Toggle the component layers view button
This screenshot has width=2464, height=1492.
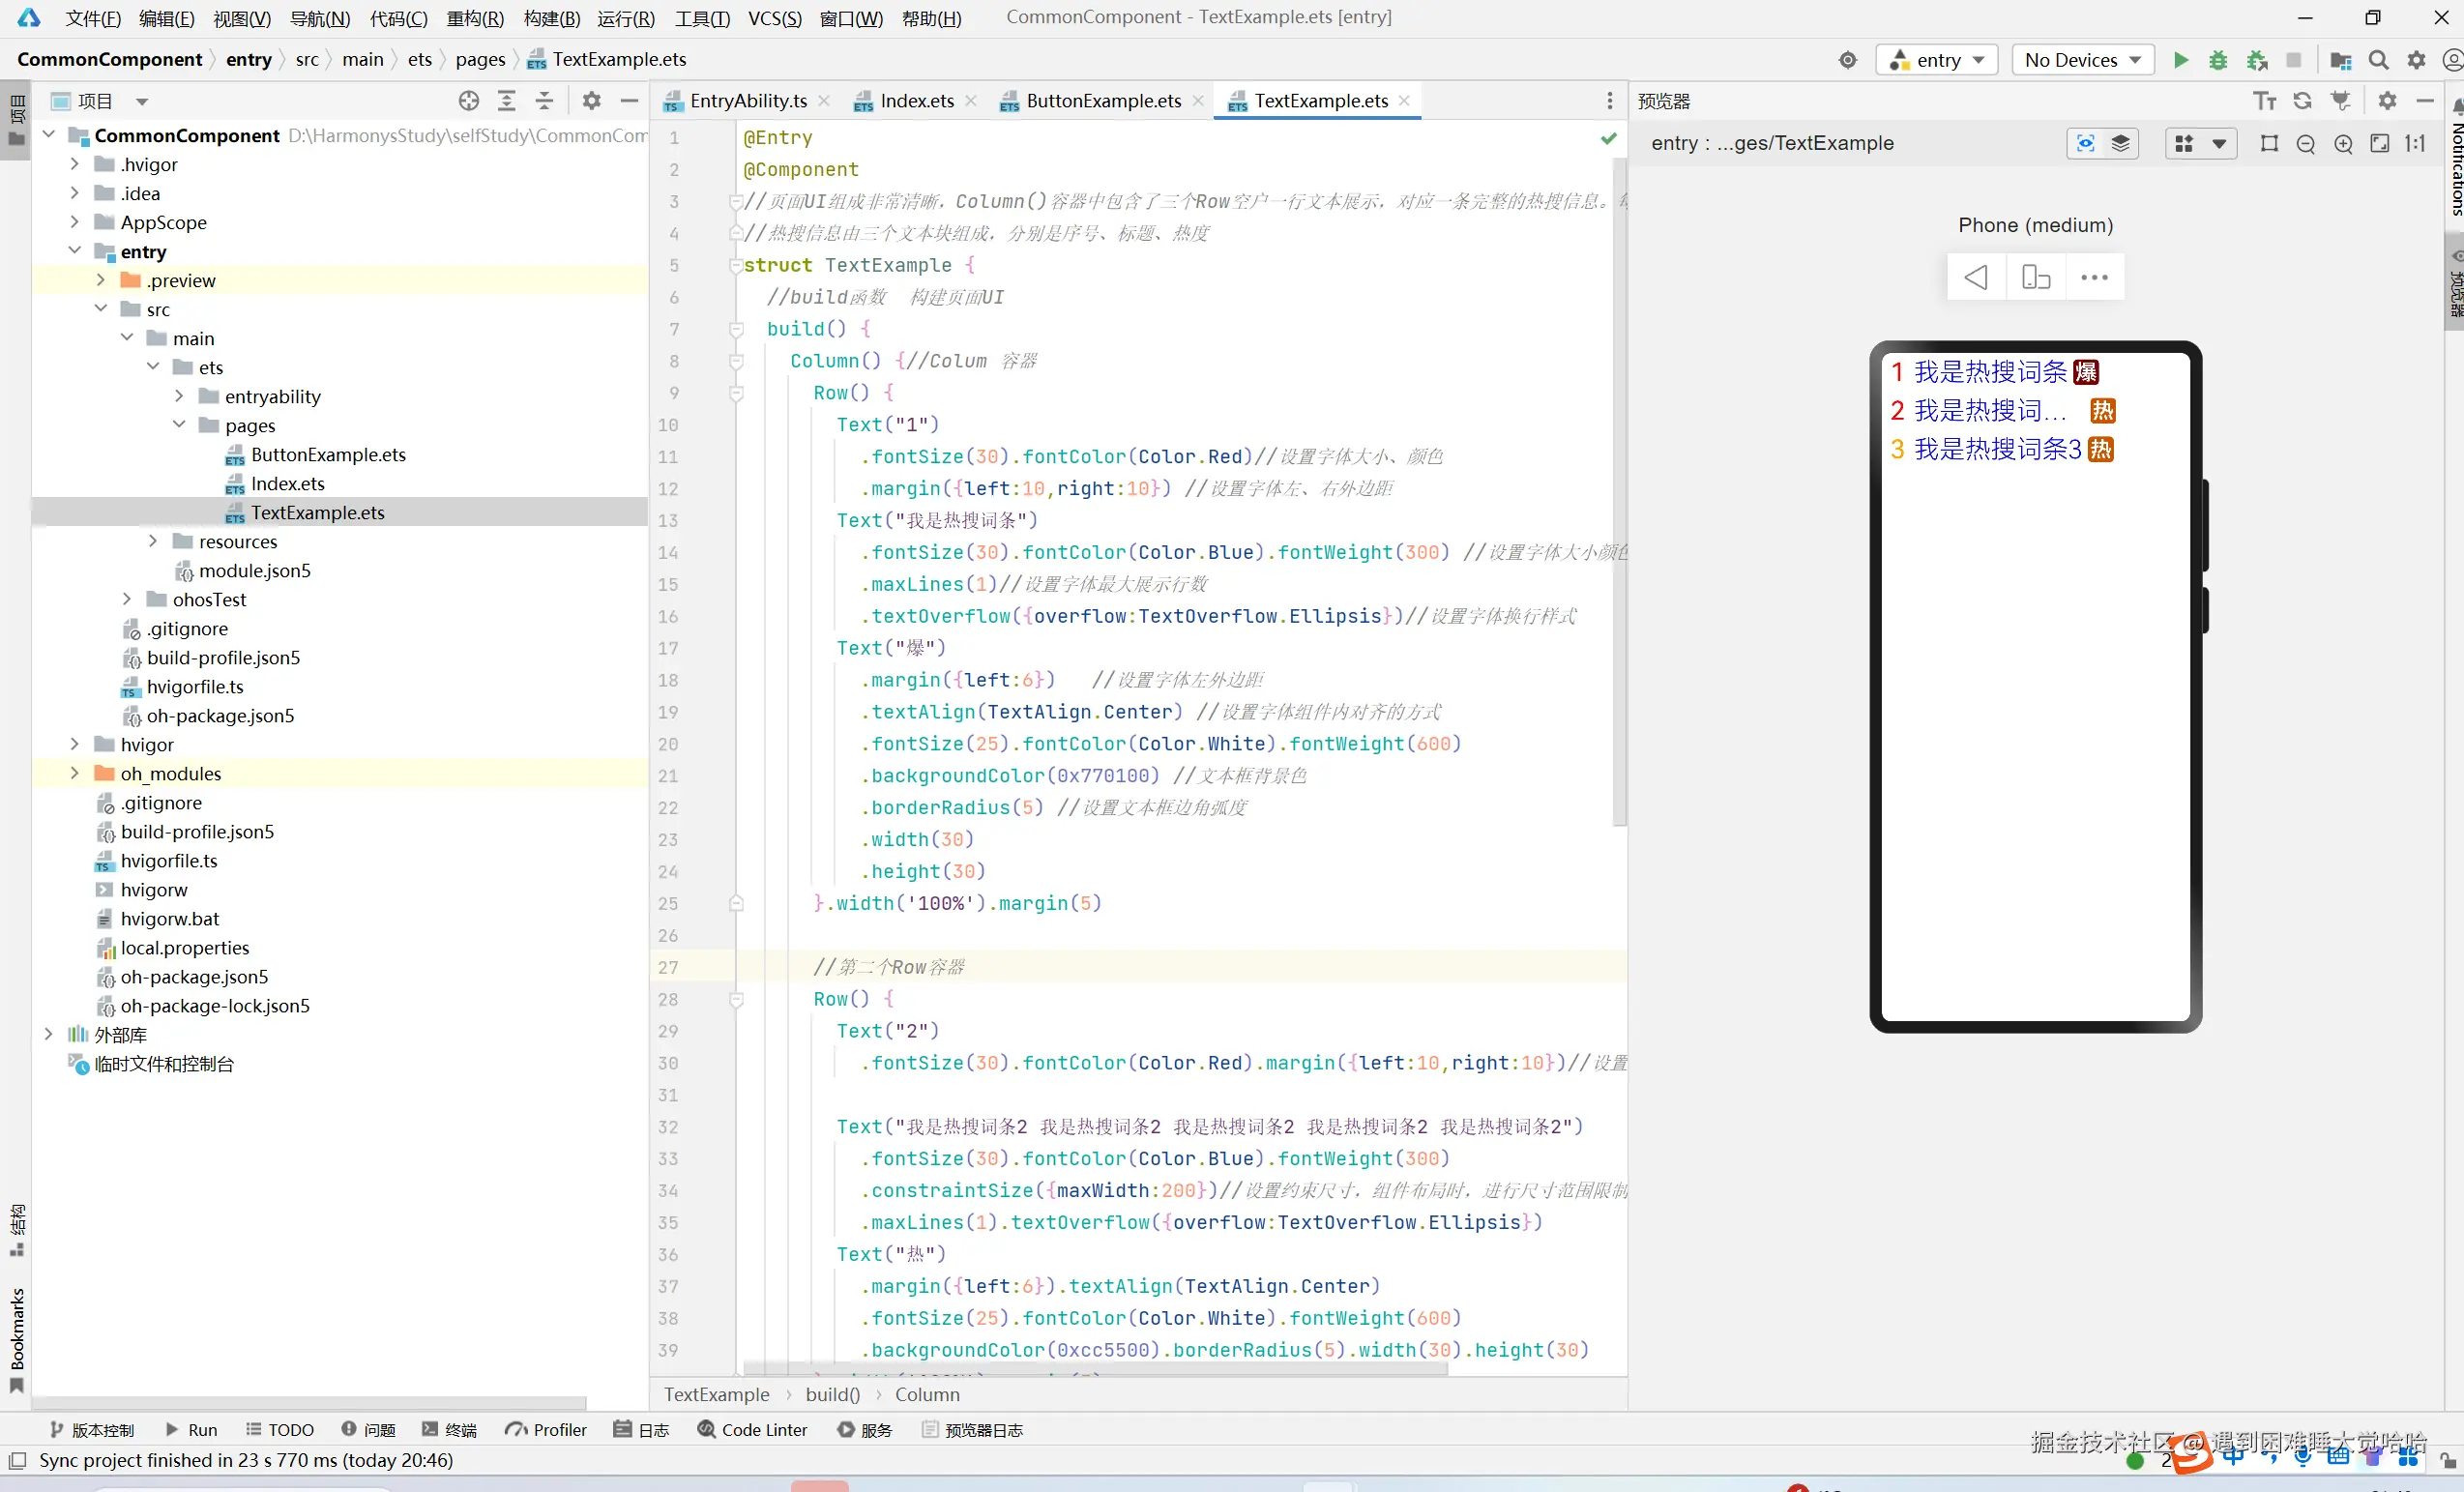2121,144
